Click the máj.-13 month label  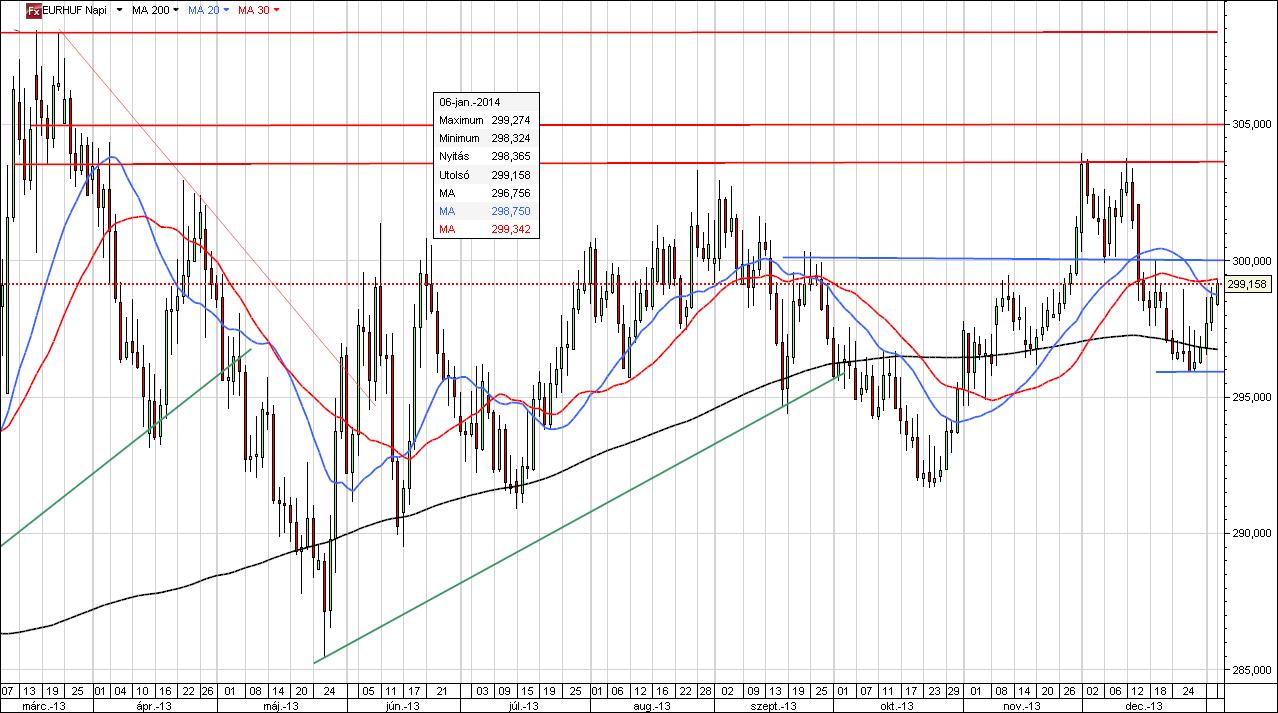[x=282, y=706]
